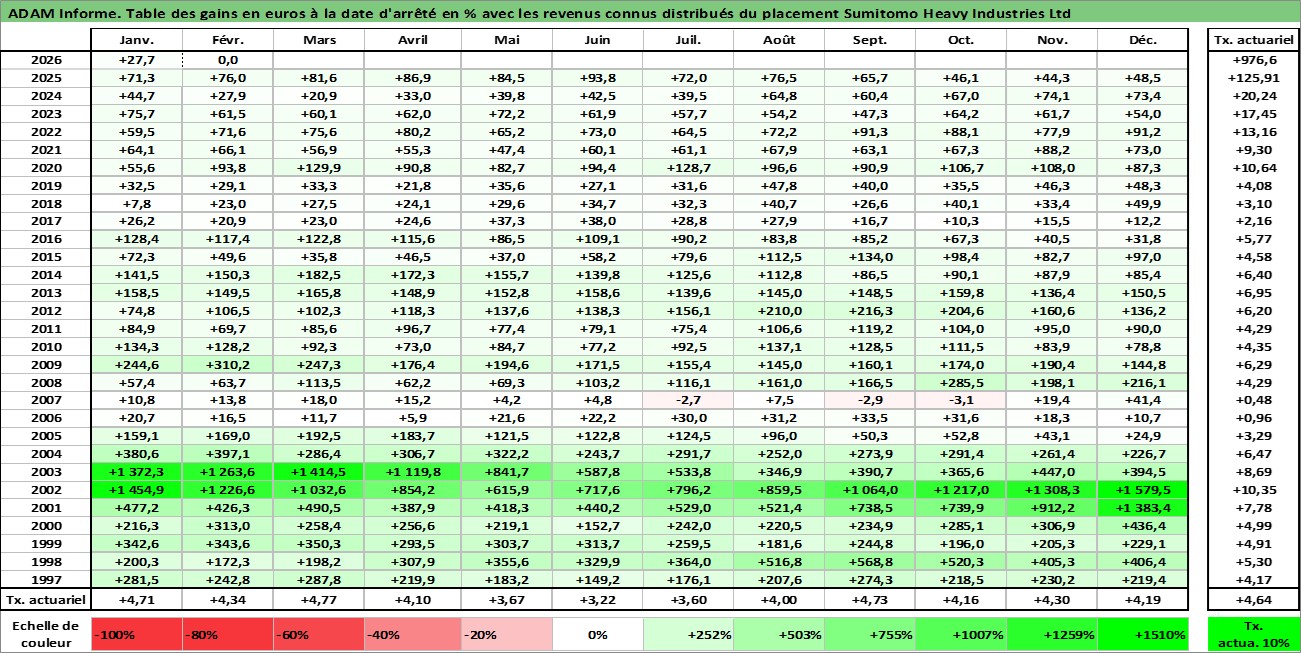Click the 'Echelle de couleur' label
This screenshot has height=653, width=1301.
tap(46, 634)
